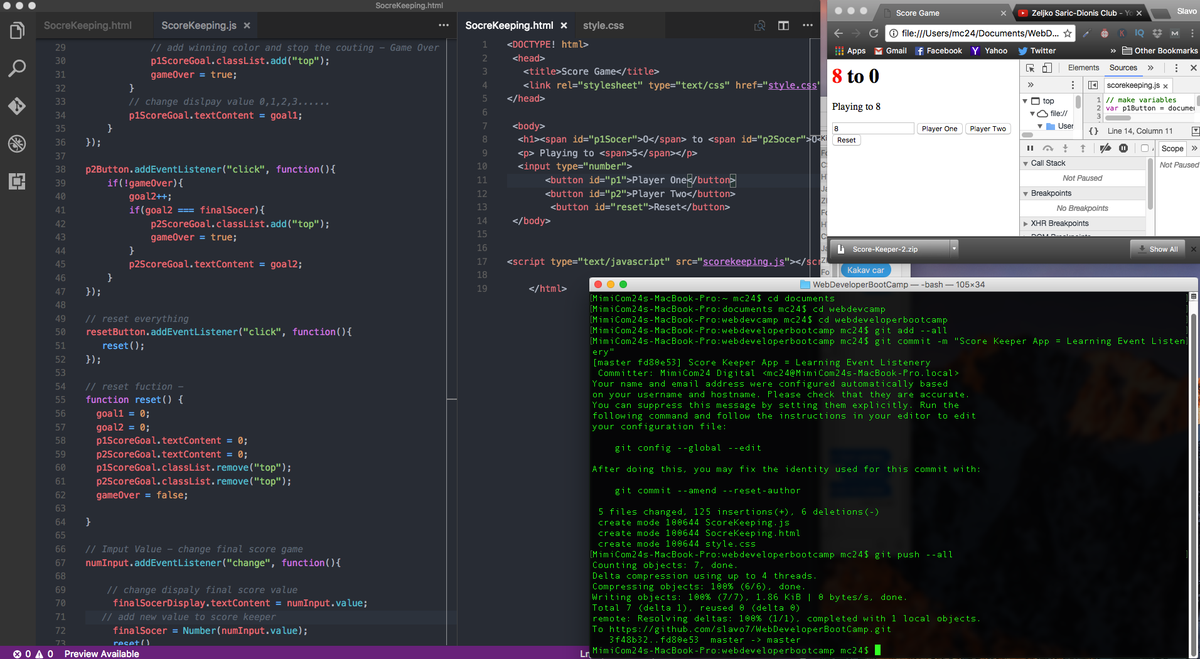1200x659 pixels.
Task: Open the Apps shortcut in the bookmarks bar
Action: pos(849,51)
